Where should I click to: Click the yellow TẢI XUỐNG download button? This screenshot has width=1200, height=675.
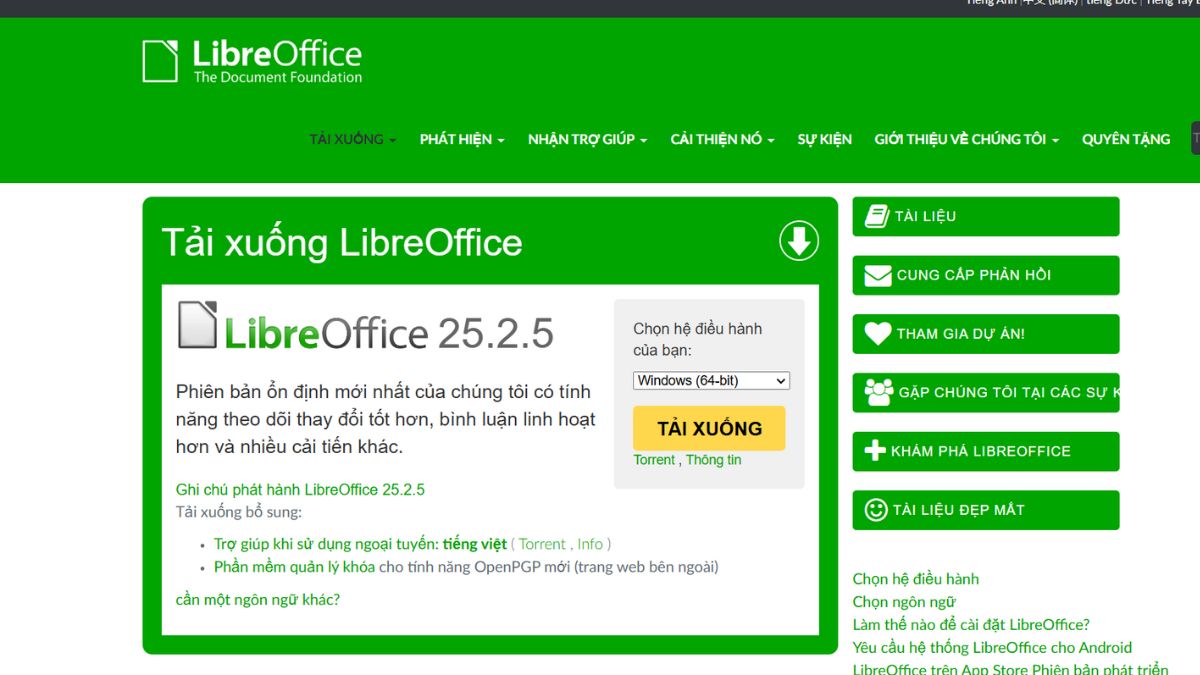point(709,428)
